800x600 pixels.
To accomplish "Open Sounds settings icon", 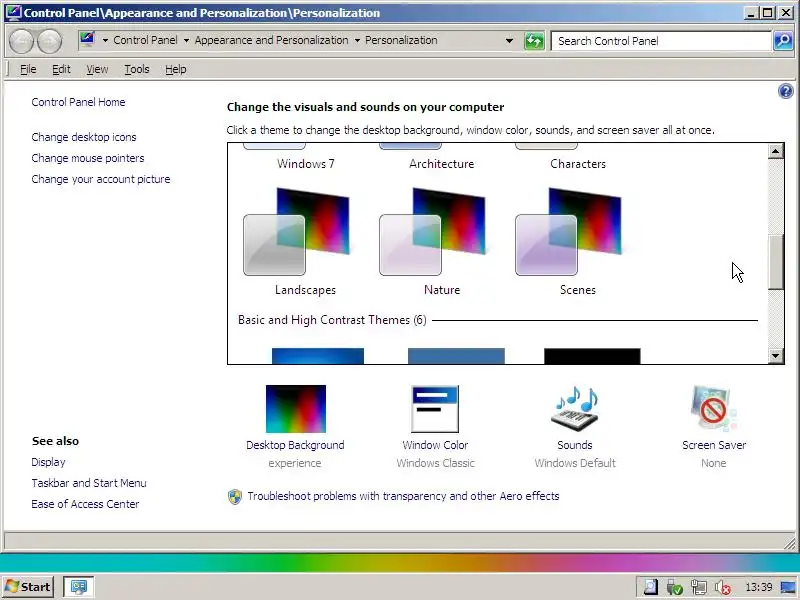I will (x=575, y=409).
